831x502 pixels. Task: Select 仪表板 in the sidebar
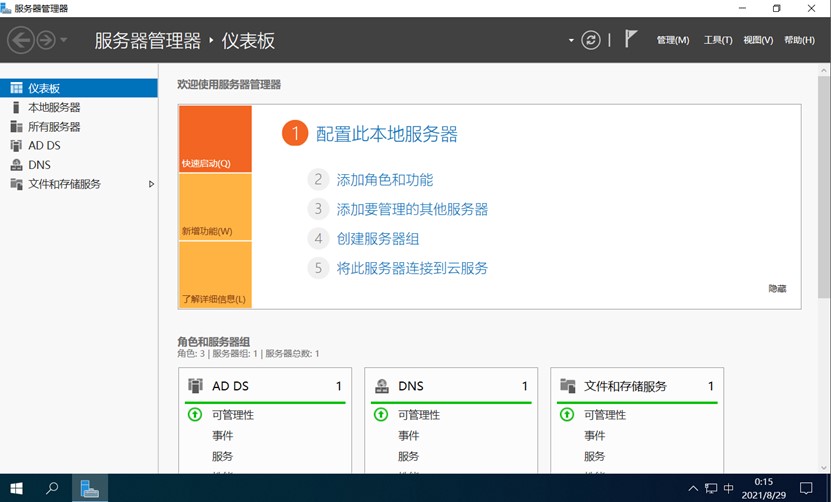pos(78,88)
